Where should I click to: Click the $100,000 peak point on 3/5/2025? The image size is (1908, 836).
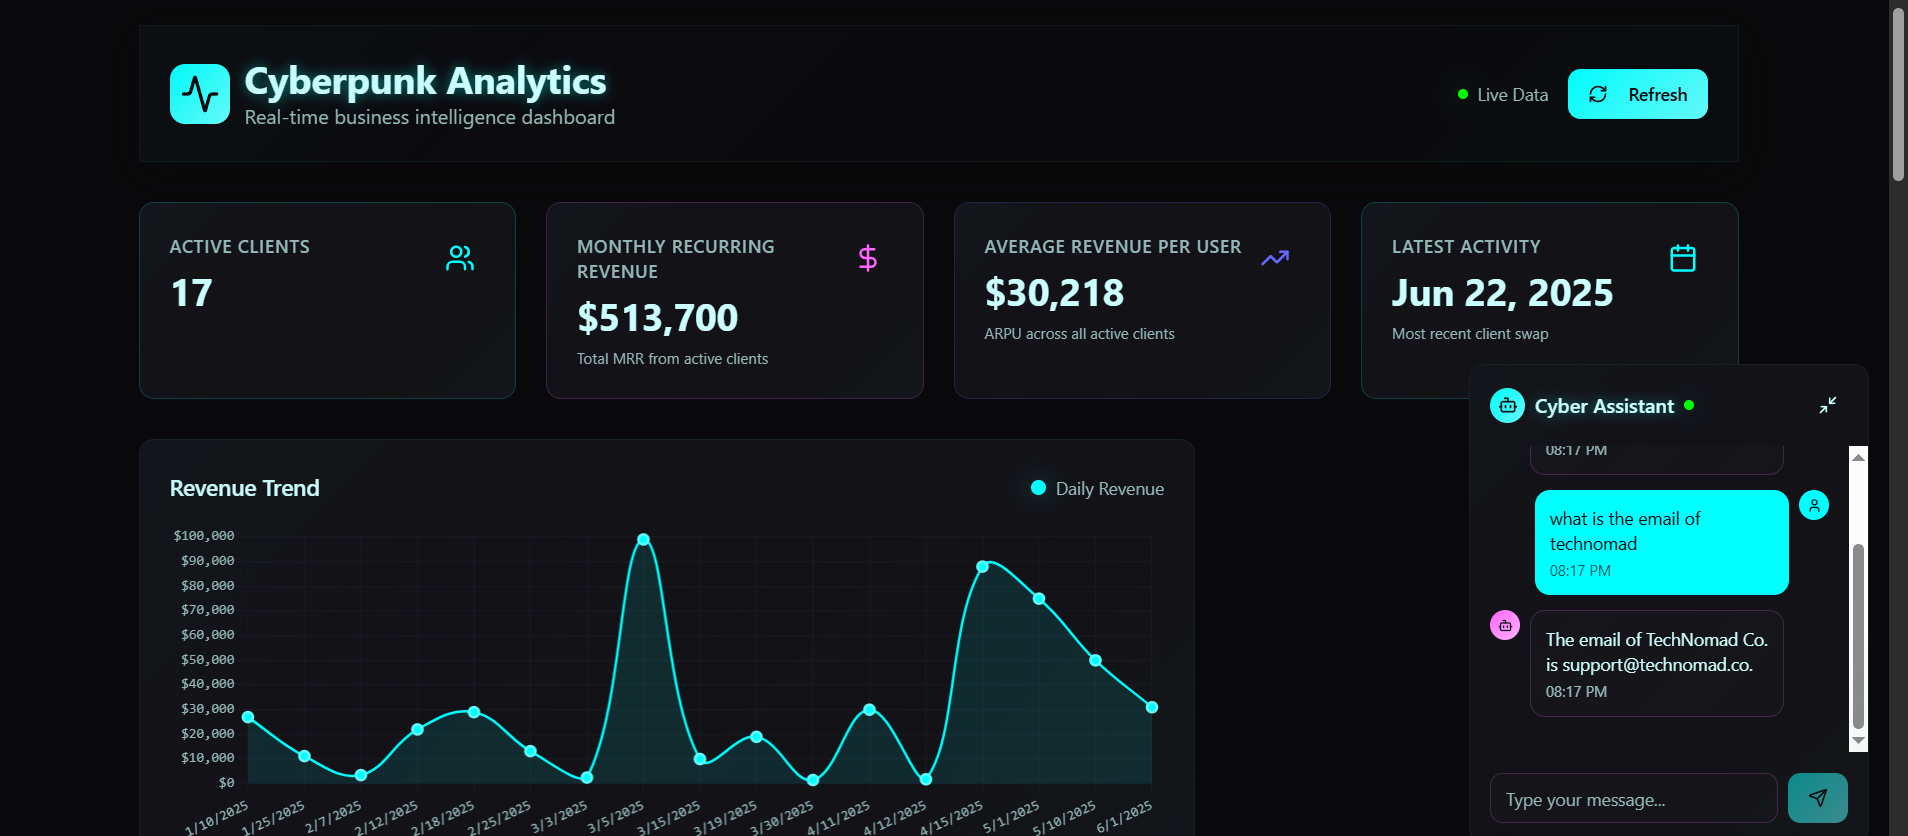643,540
